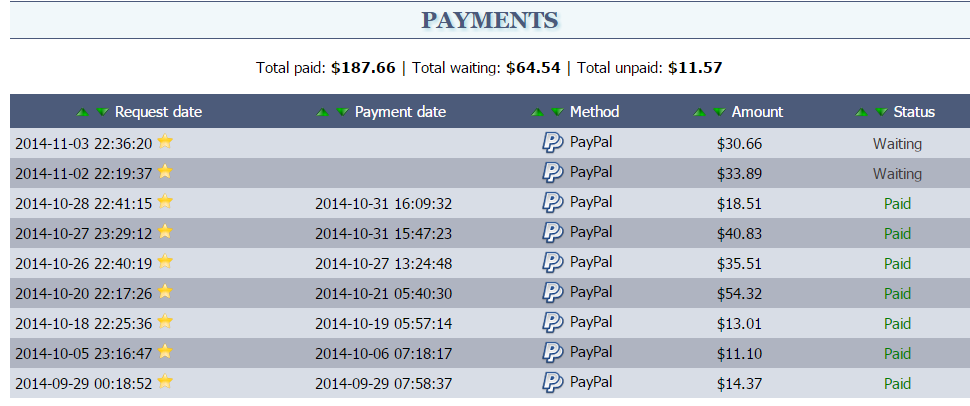This screenshot has width=970, height=406.
Task: Click the Waiting status for the $33.89 payment
Action: (x=897, y=173)
